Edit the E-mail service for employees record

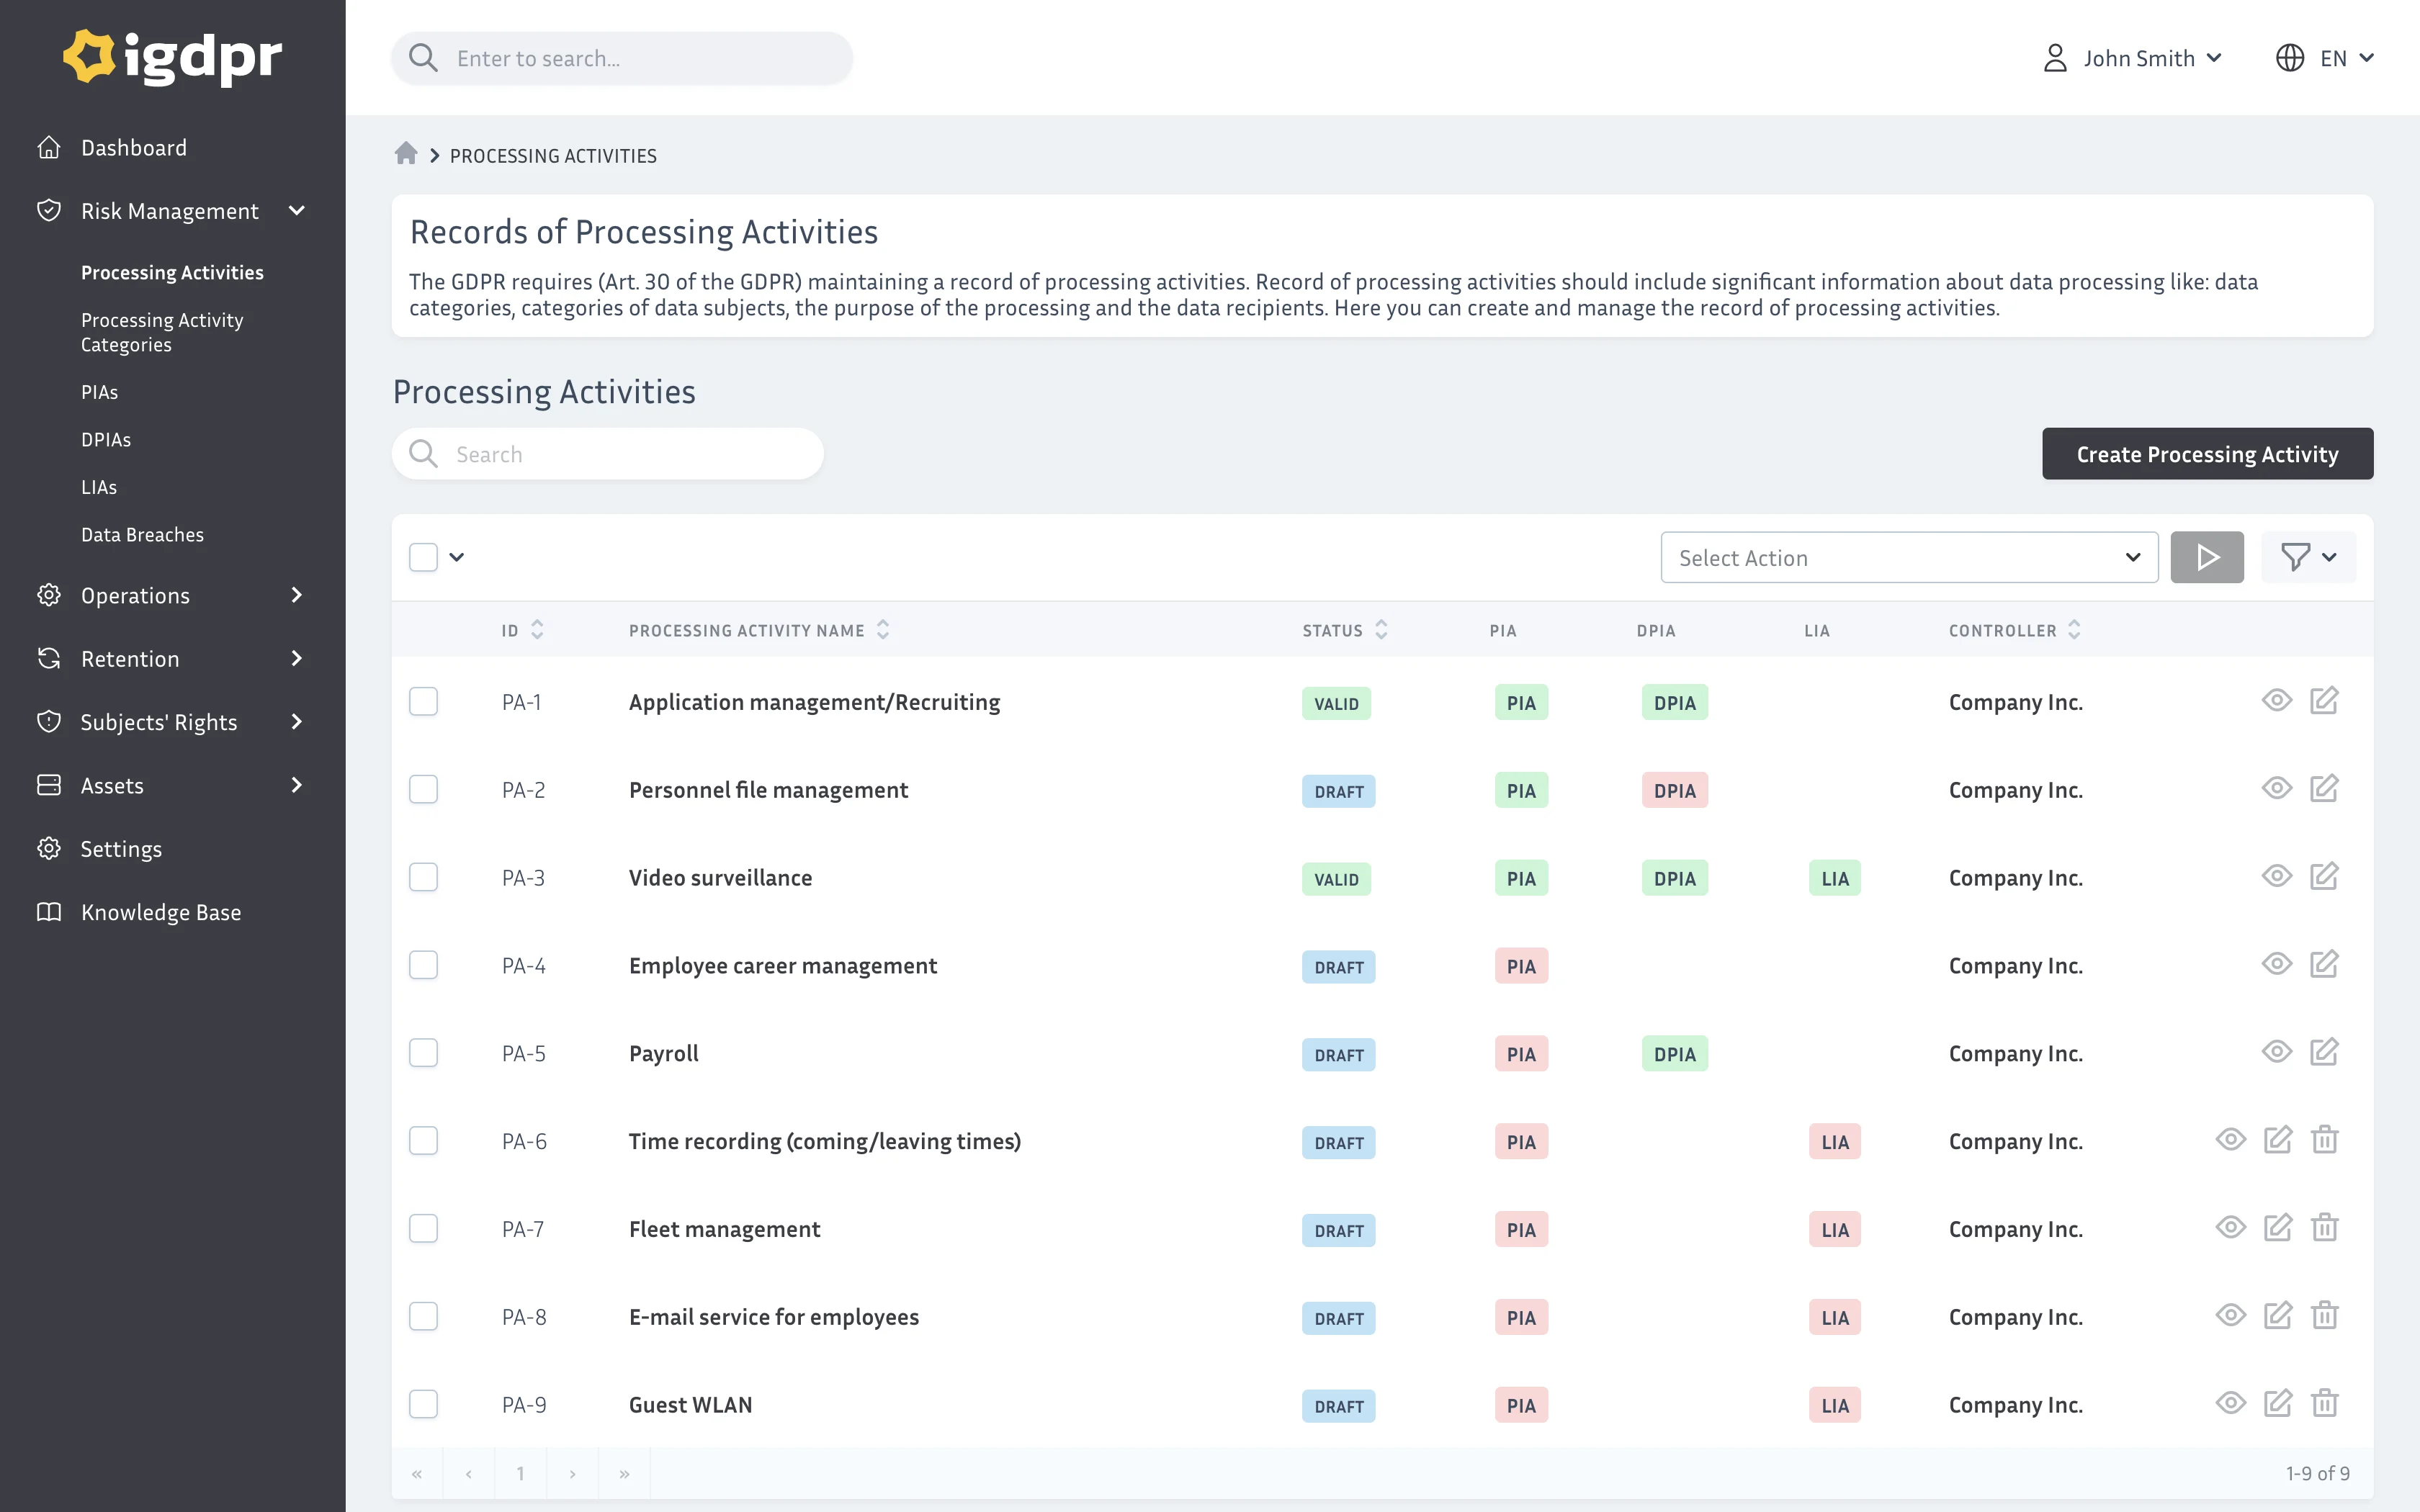click(2277, 1315)
